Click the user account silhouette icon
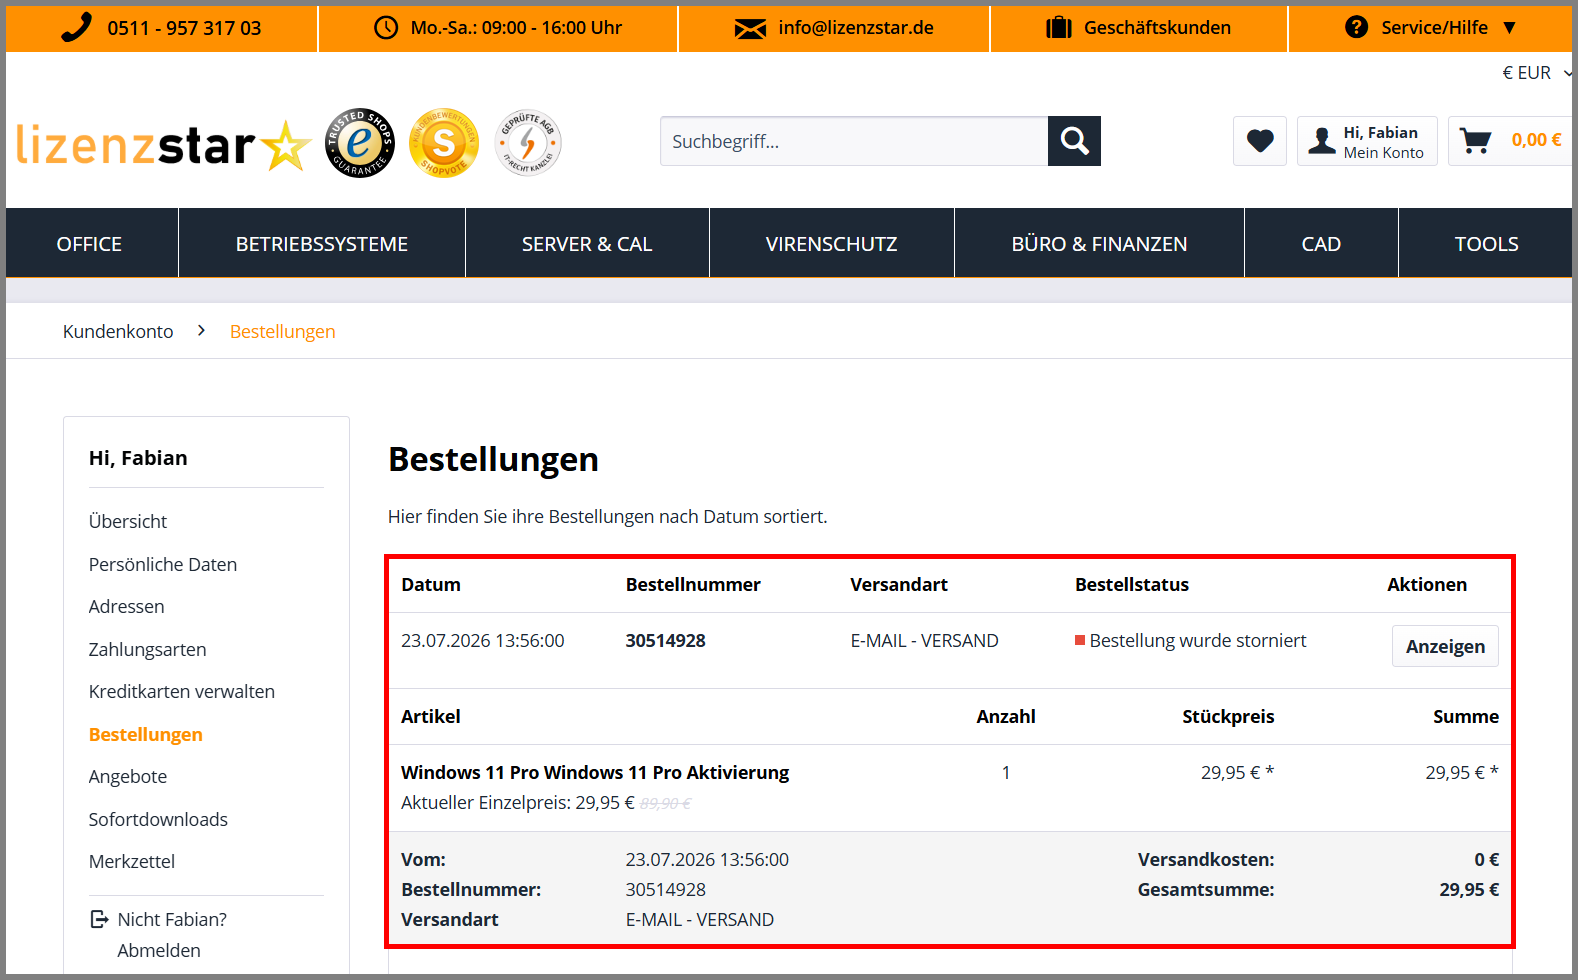This screenshot has height=980, width=1578. pos(1322,141)
